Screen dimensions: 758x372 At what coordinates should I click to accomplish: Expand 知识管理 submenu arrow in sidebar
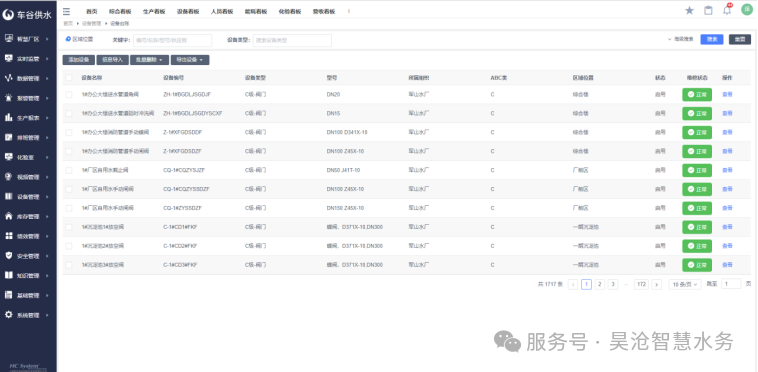(x=47, y=275)
